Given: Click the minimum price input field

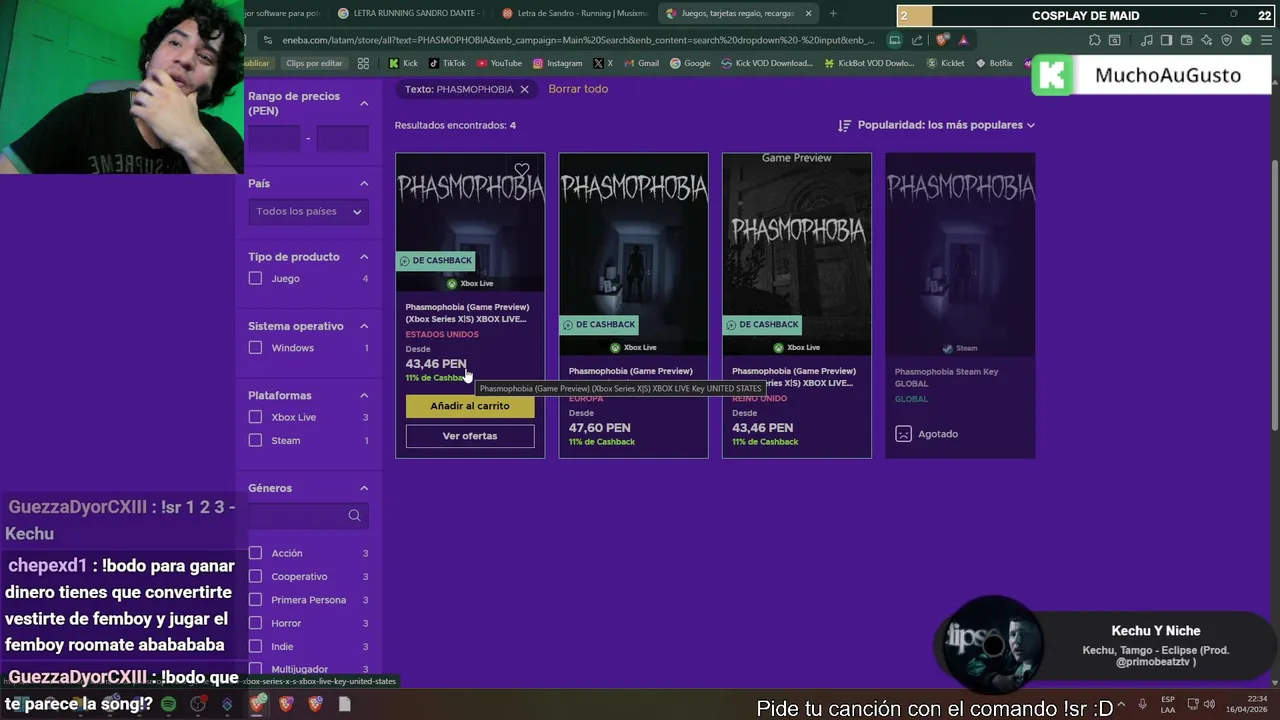Looking at the screenshot, I should pyautogui.click(x=274, y=139).
